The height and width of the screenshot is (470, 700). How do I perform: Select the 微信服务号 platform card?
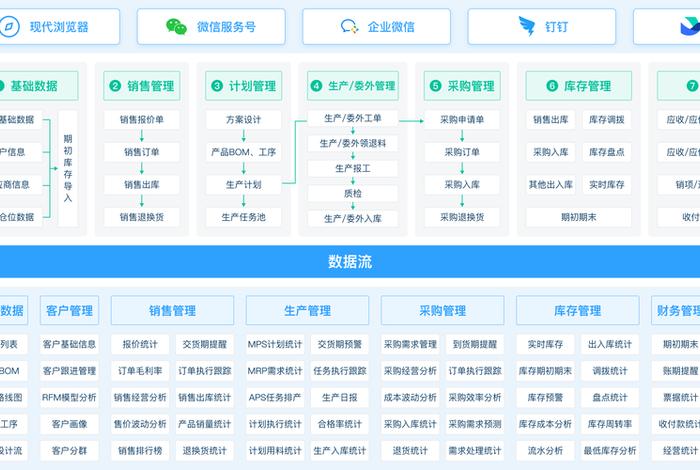(211, 27)
